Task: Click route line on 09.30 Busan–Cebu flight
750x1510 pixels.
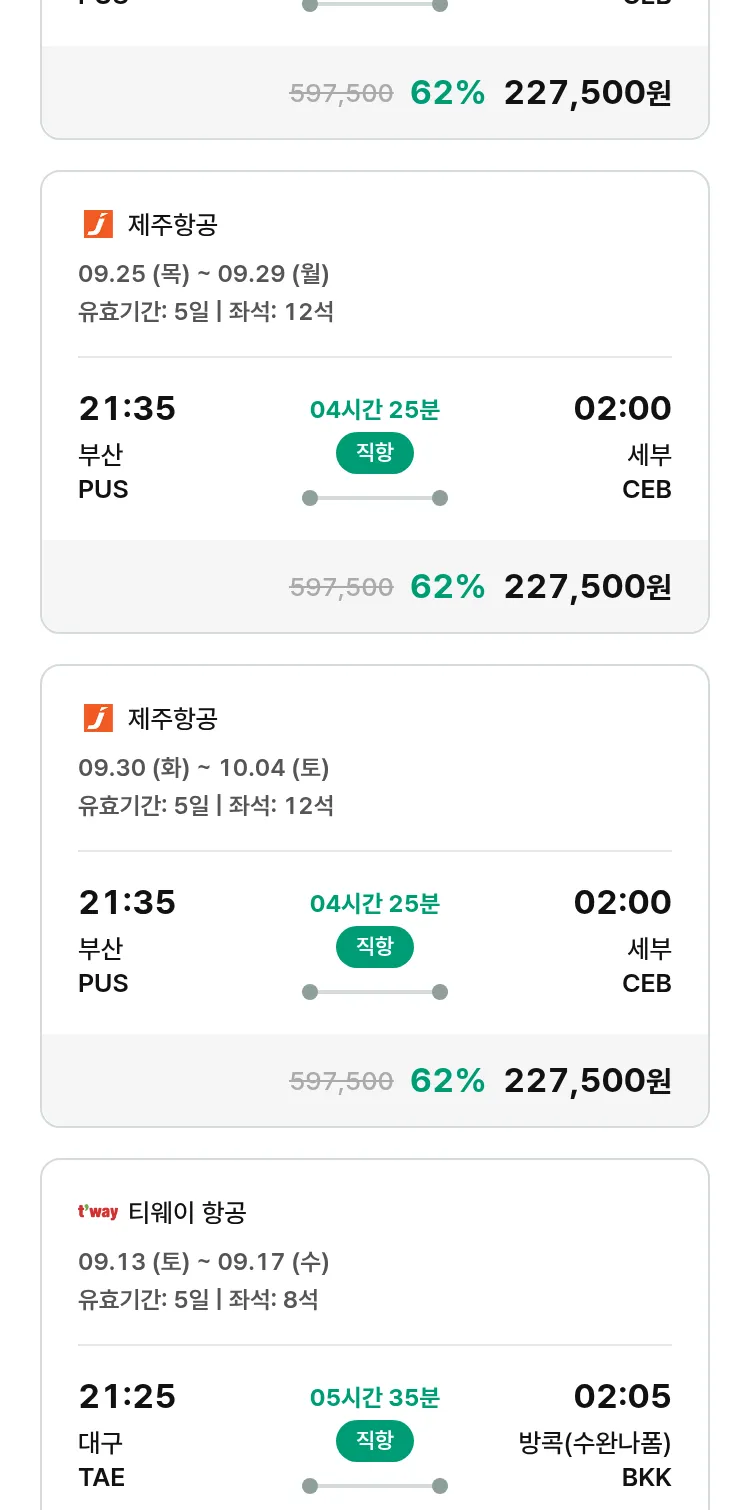Action: click(374, 992)
